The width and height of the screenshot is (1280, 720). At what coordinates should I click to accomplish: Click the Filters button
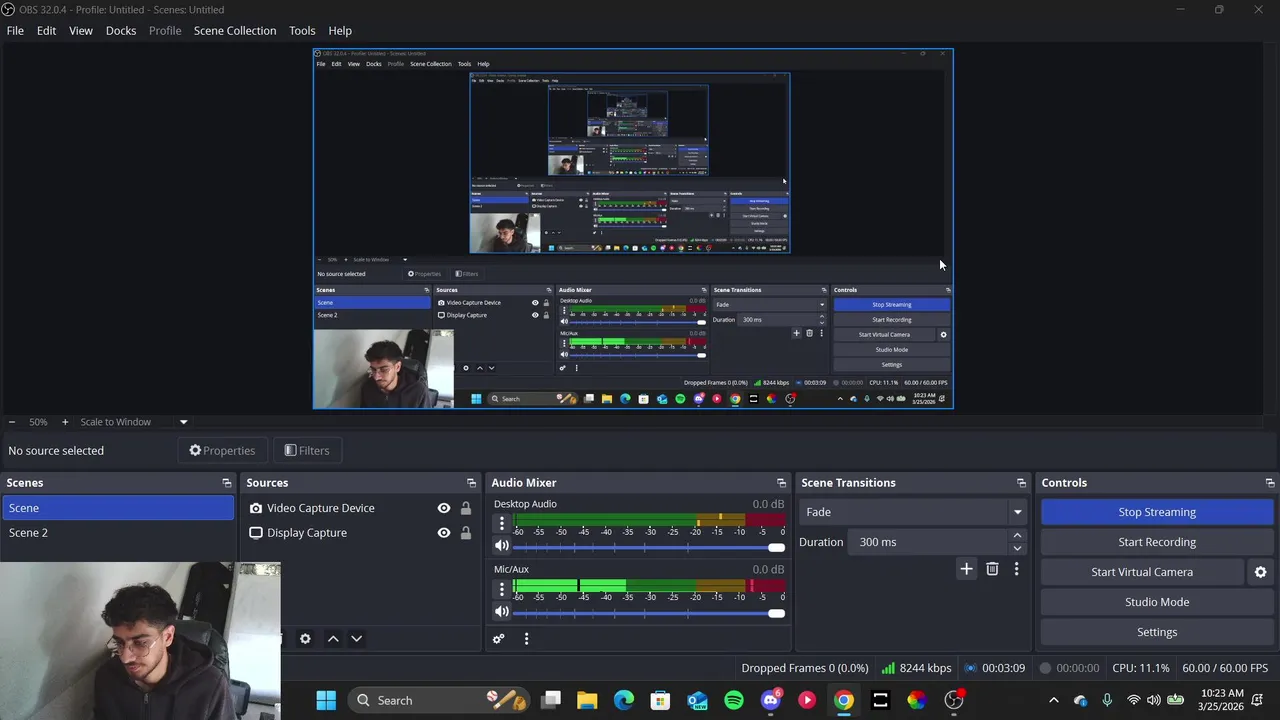tap(306, 451)
